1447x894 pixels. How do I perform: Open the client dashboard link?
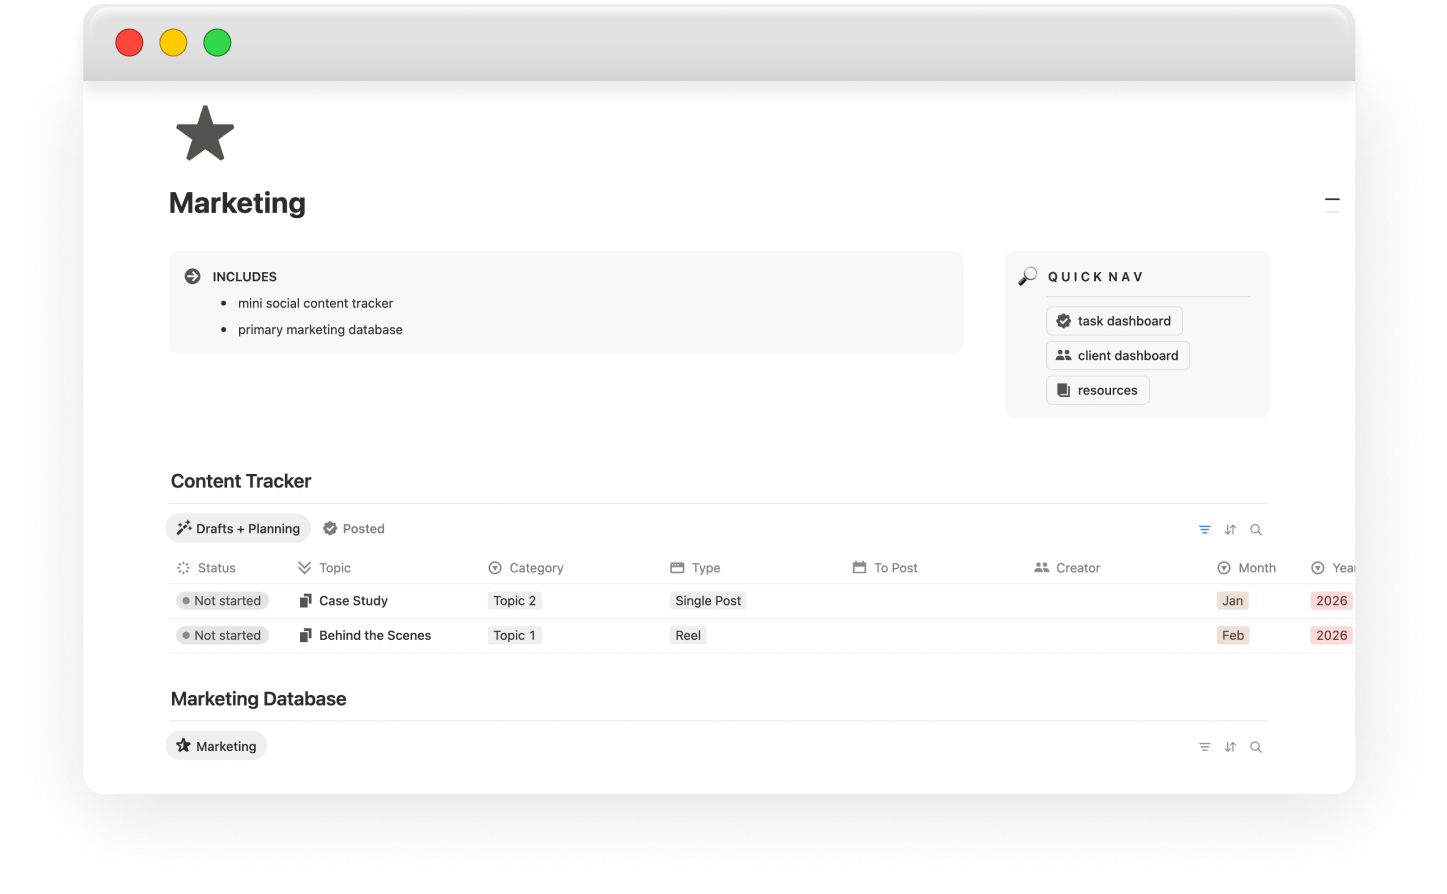click(1117, 355)
